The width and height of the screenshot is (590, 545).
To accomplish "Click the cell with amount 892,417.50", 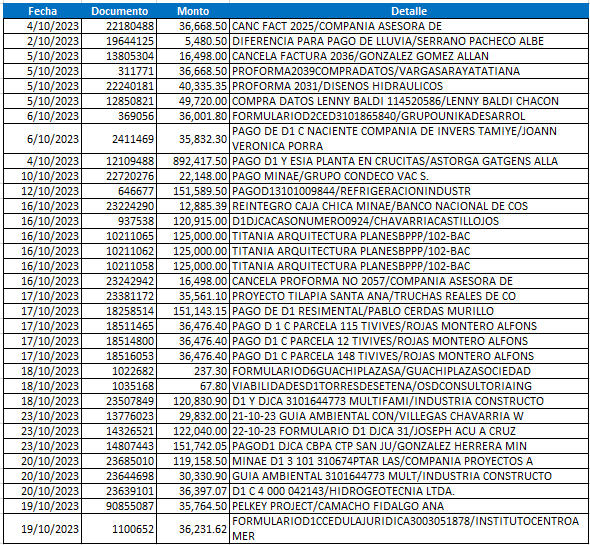I will [x=193, y=161].
